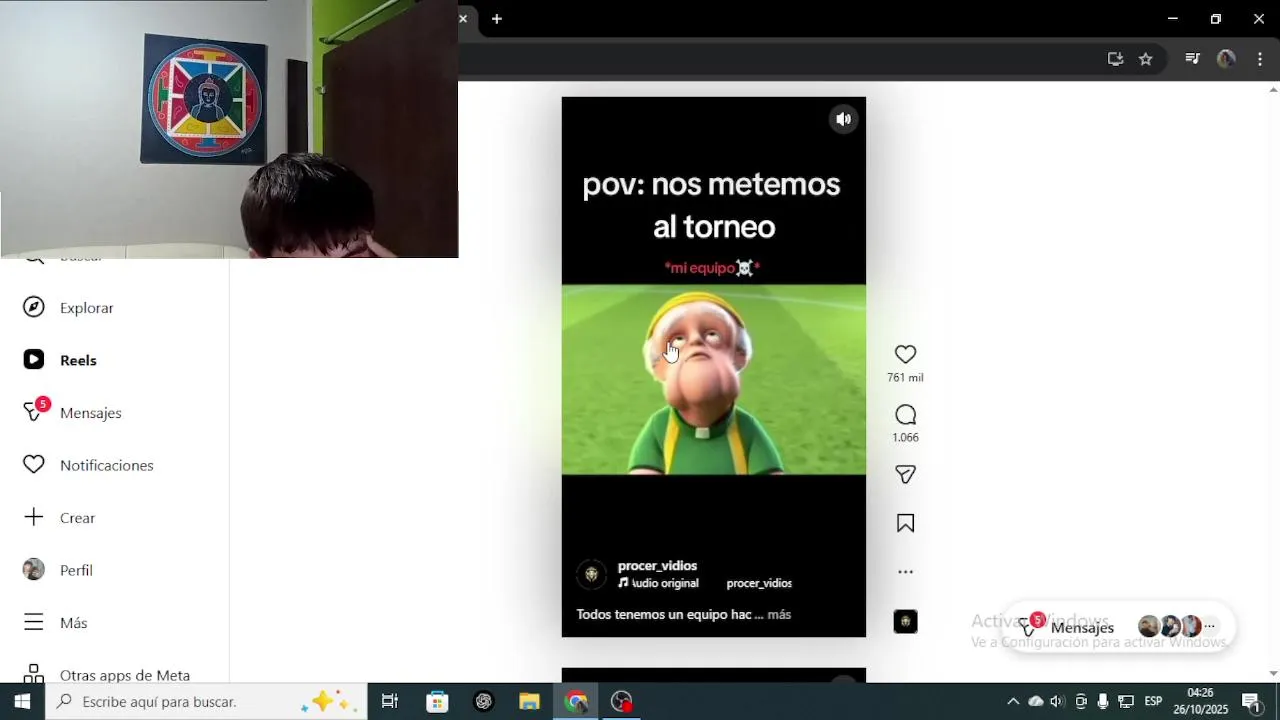
Task: Open clock and date flyout
Action: click(x=1200, y=702)
